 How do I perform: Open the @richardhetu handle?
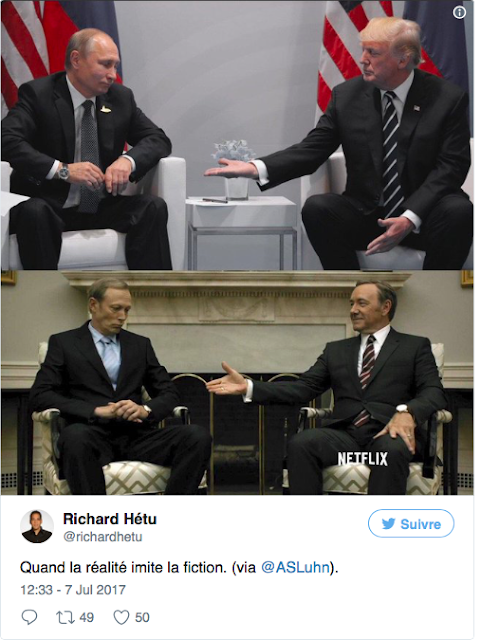click(102, 536)
